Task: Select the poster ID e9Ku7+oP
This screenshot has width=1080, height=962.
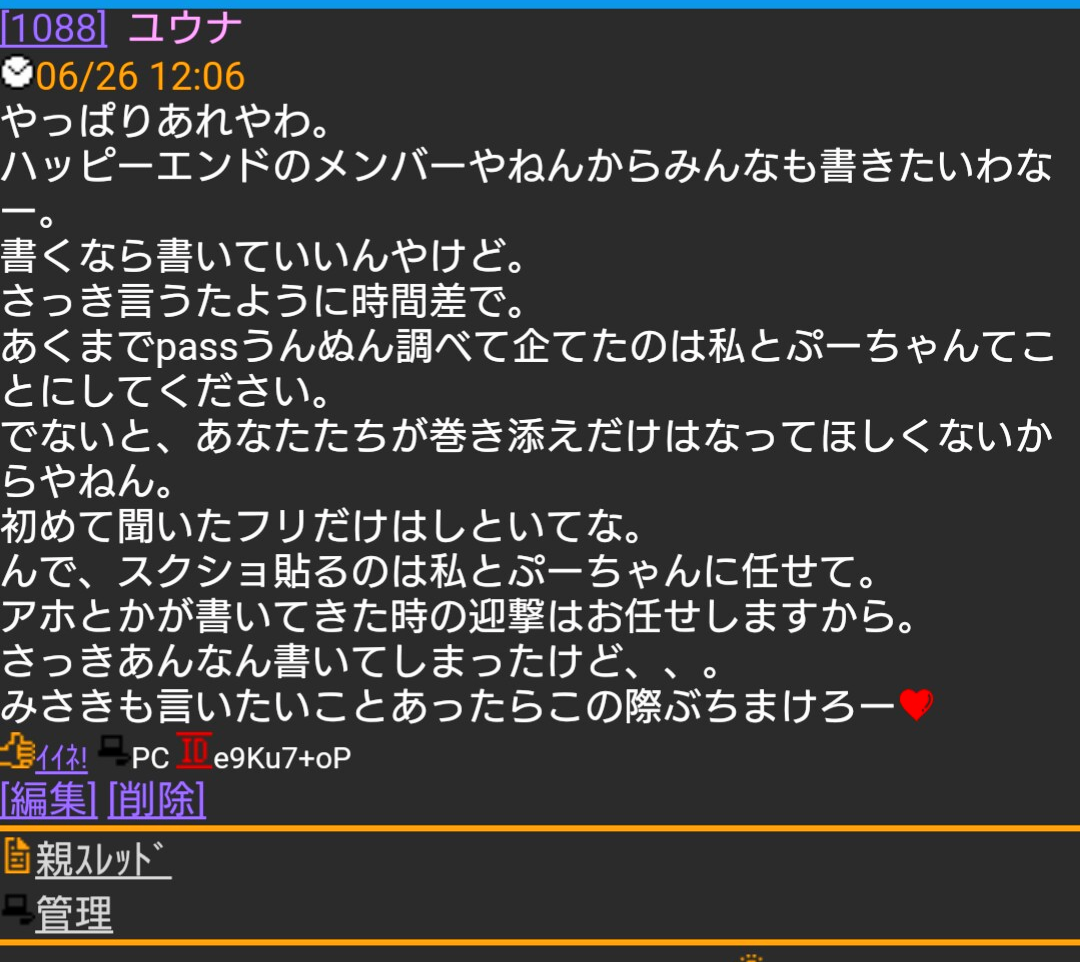Action: (282, 758)
